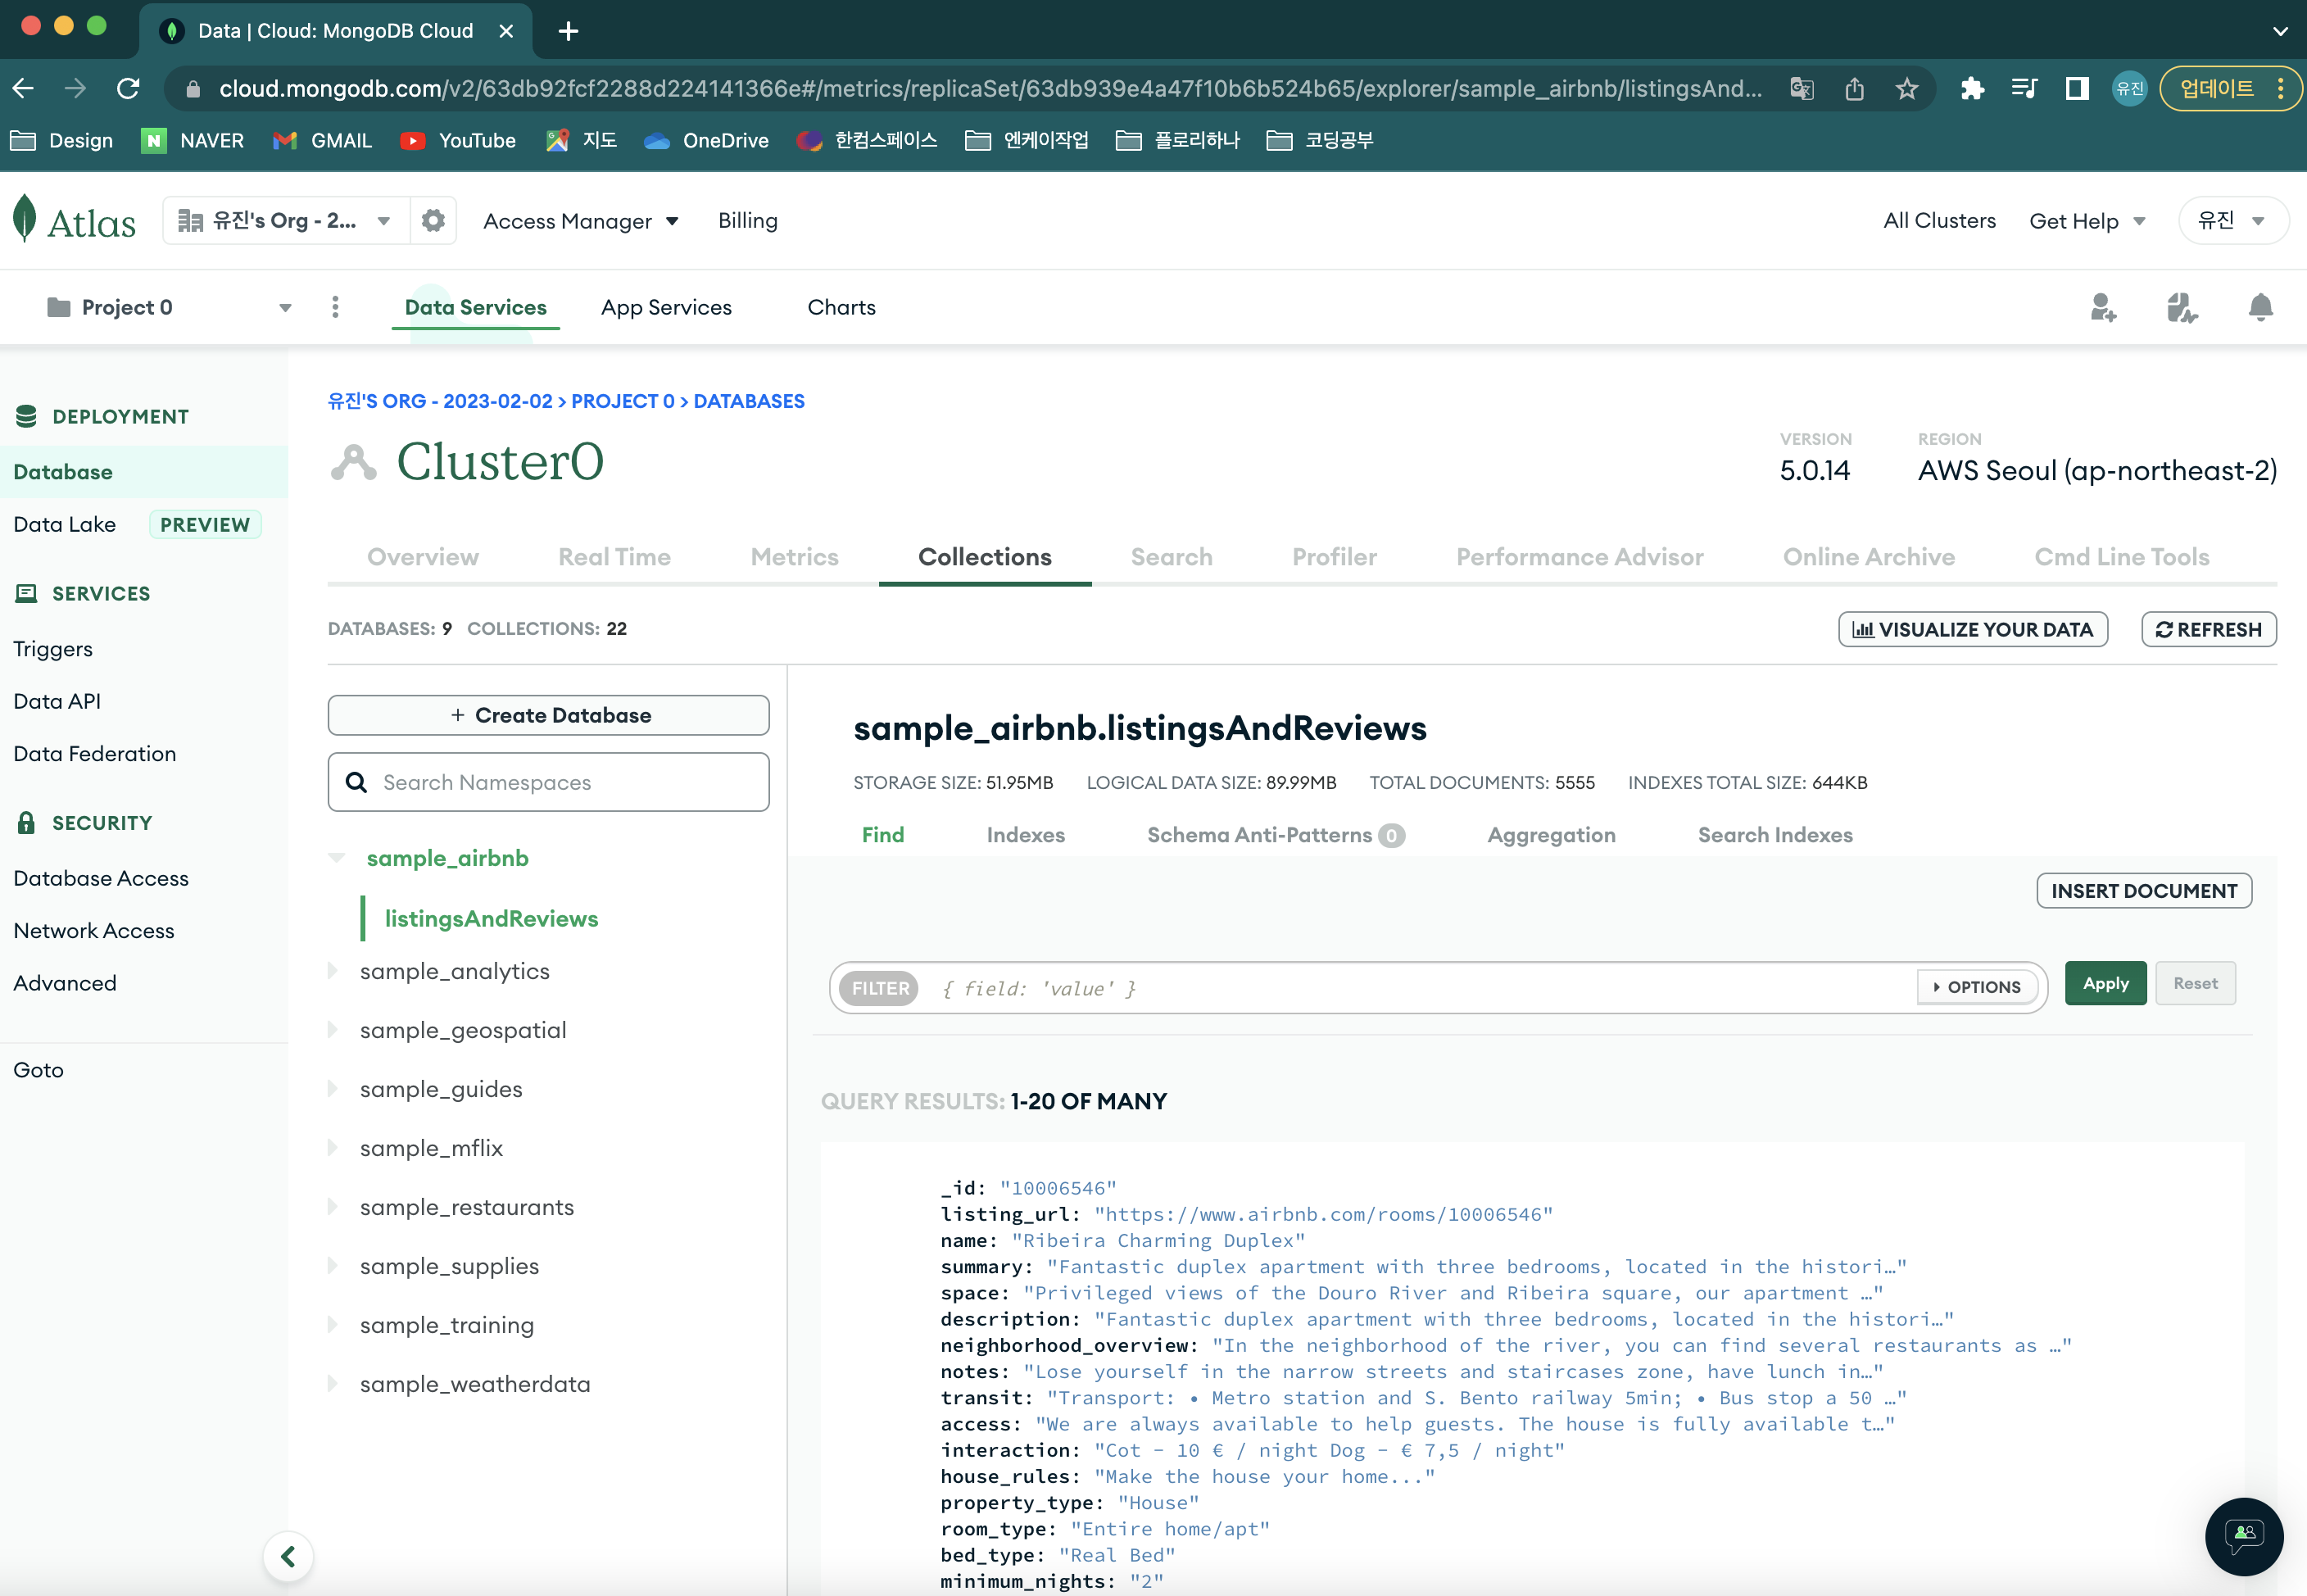Open organization settings gear icon
This screenshot has width=2307, height=1596.
433,220
